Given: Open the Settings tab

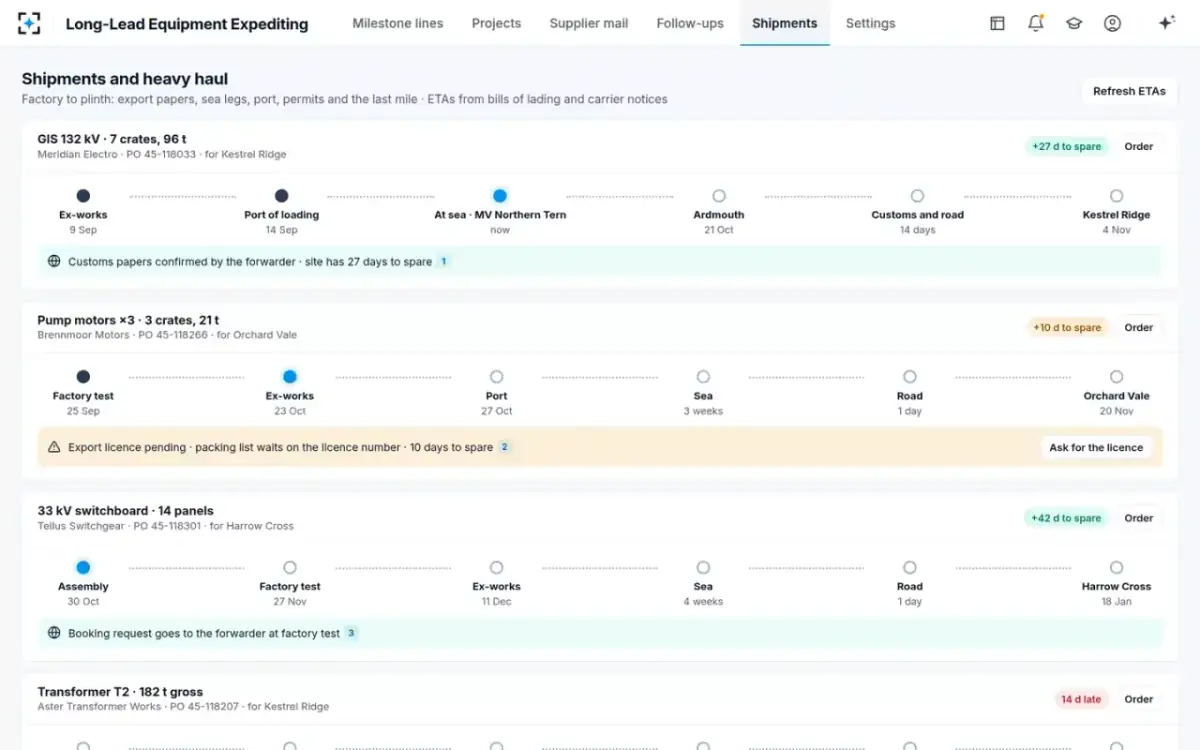Looking at the screenshot, I should 871,23.
